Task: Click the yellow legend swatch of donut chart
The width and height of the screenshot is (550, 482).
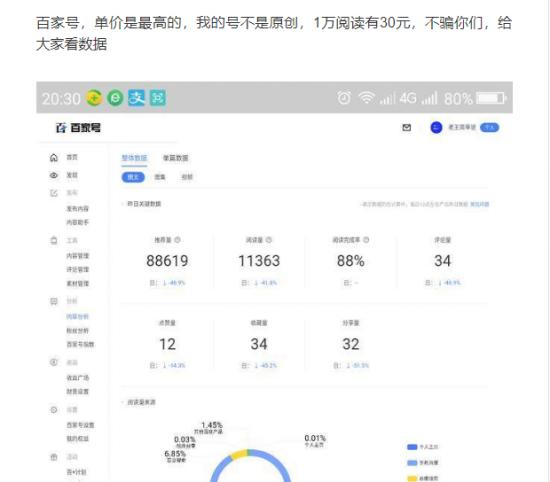Action: coord(412,478)
